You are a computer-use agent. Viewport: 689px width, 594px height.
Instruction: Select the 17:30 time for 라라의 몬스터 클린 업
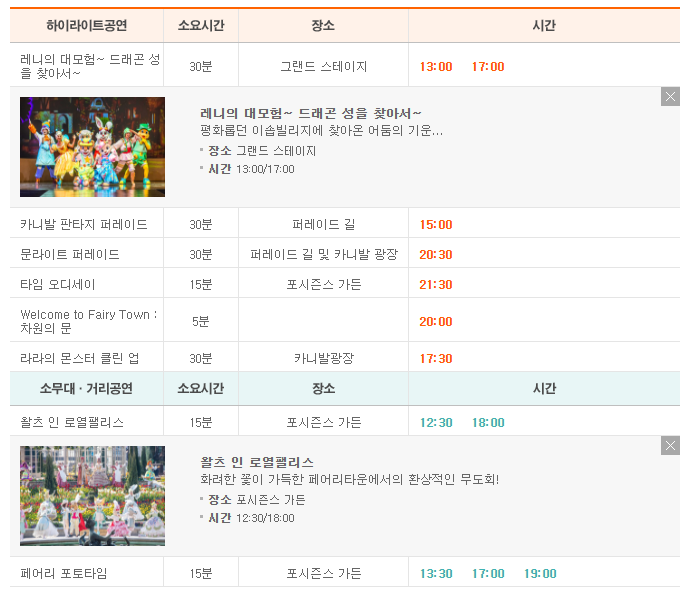tap(436, 359)
